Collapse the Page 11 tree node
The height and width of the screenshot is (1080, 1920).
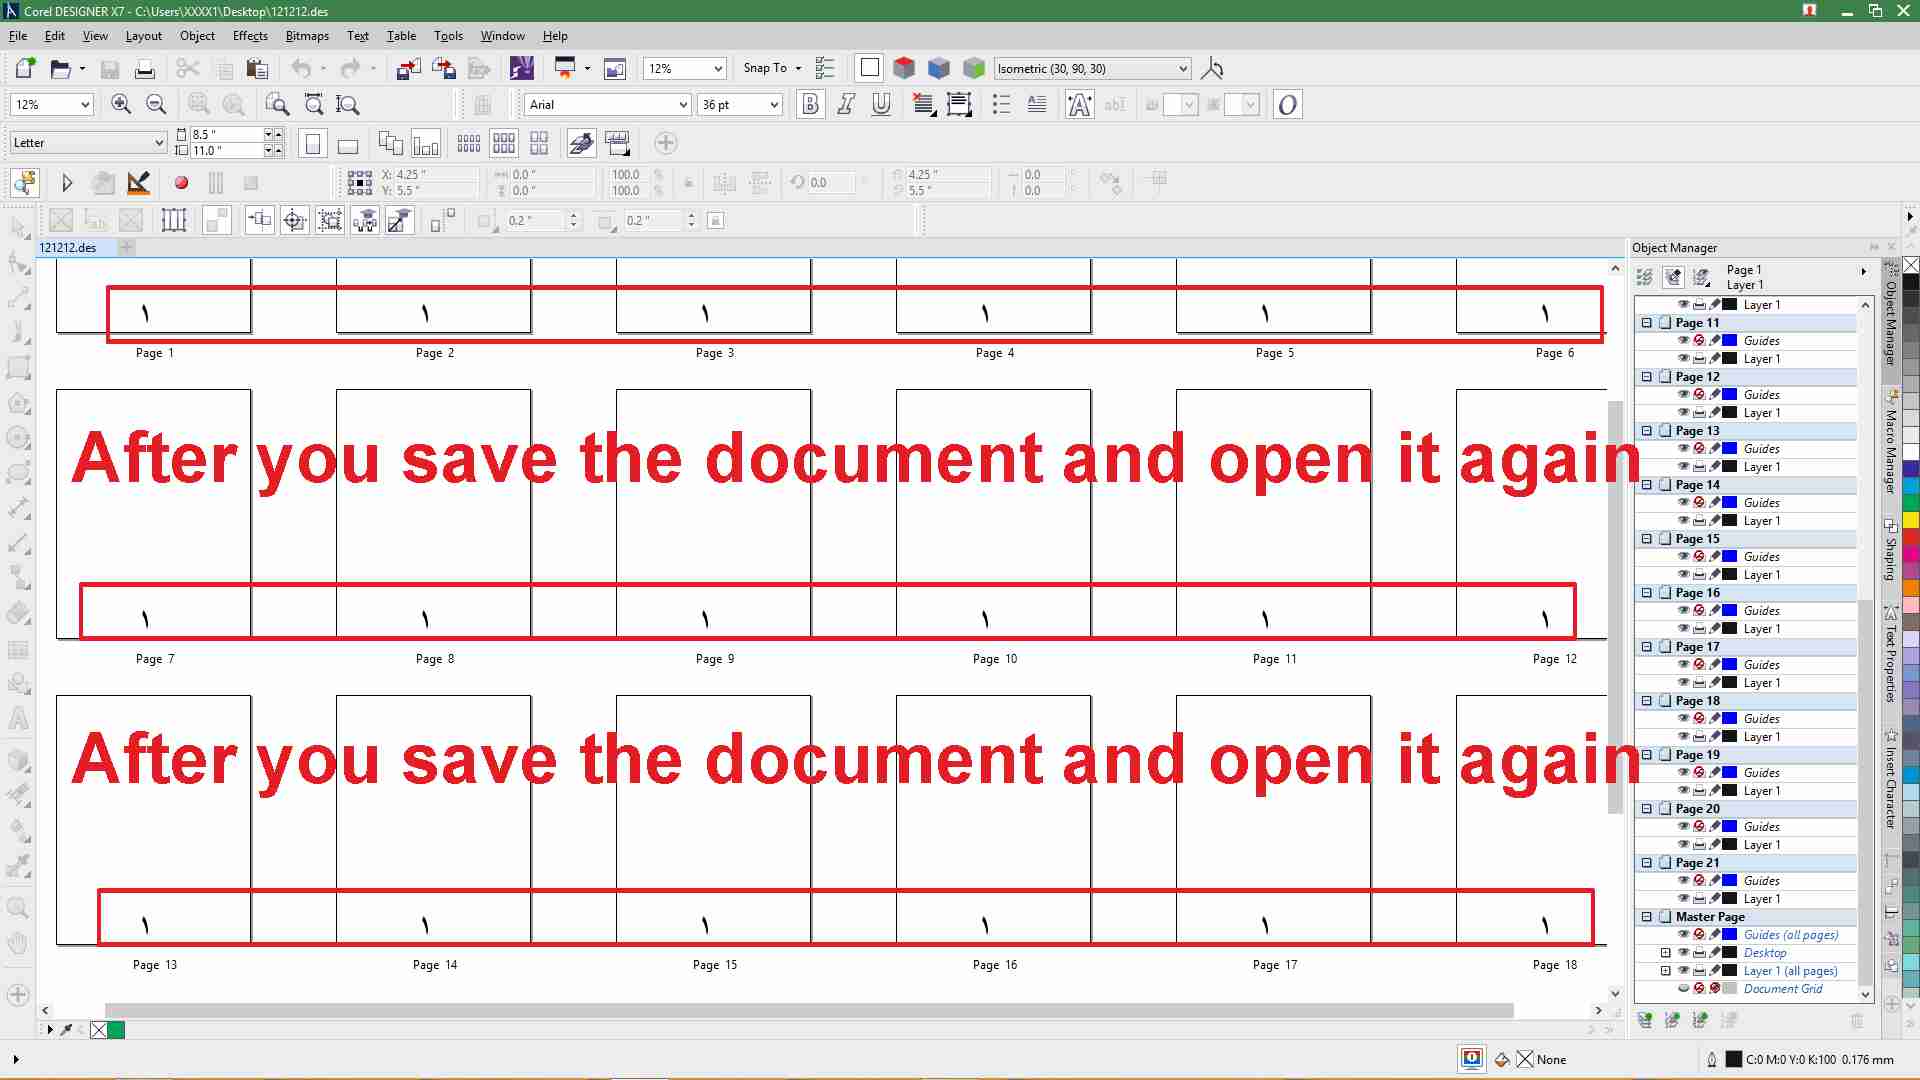pyautogui.click(x=1647, y=323)
